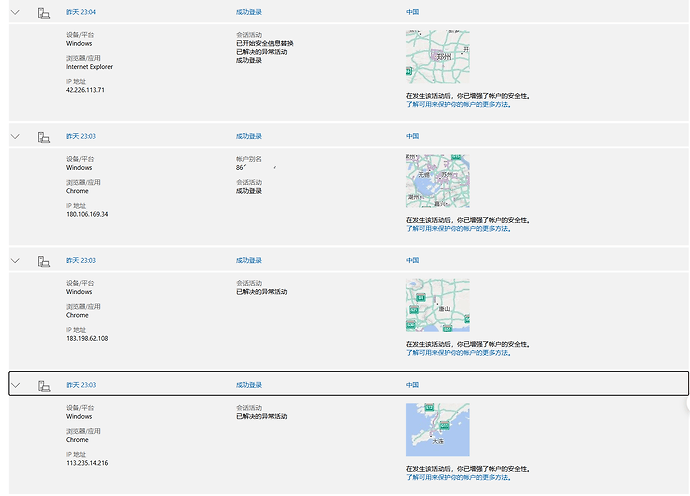Click 中国 link above the Dalian map
The width and height of the screenshot is (690, 496).
412,385
